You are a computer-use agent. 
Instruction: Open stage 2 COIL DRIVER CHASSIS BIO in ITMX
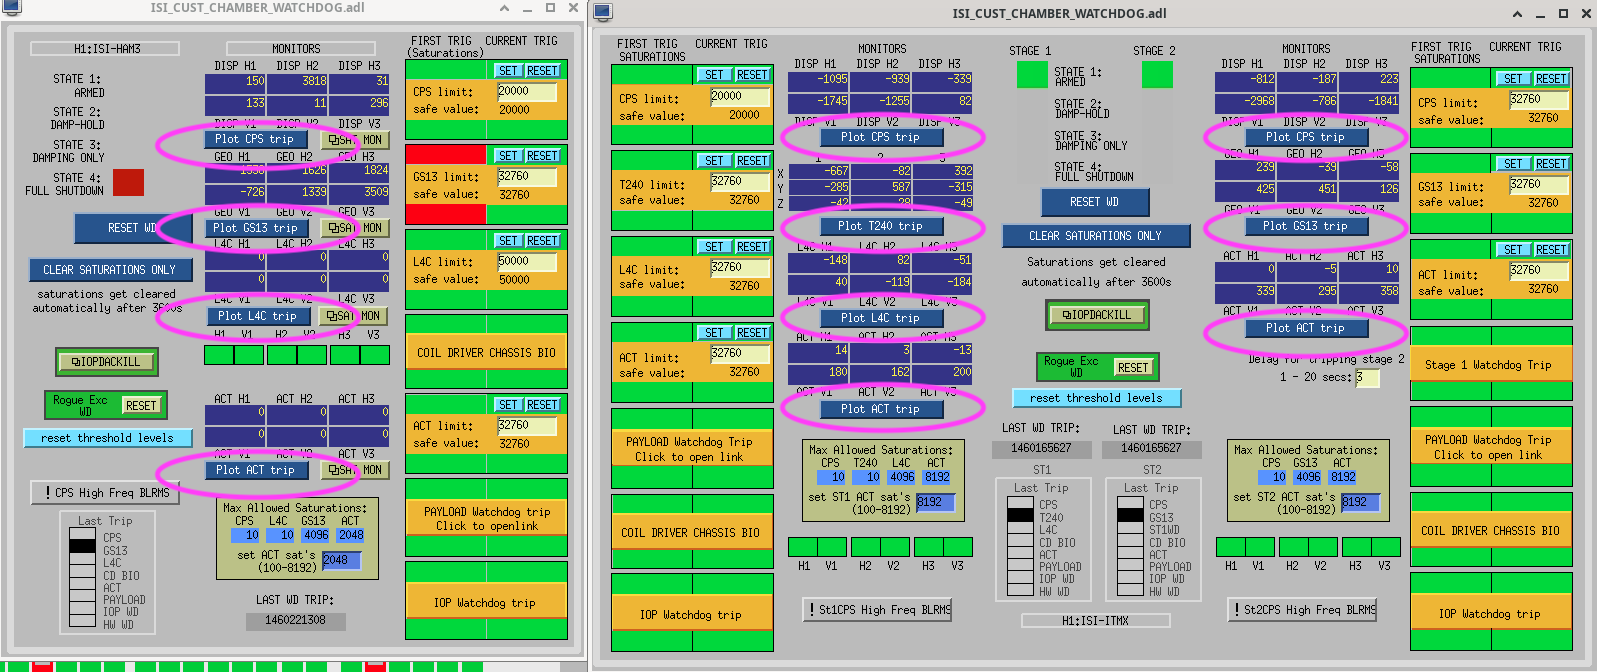pyautogui.click(x=1491, y=531)
